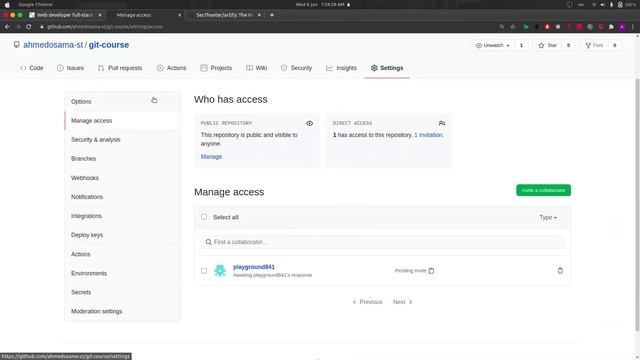Switch to the Actions repository tab
The image size is (640, 360).
[172, 68]
